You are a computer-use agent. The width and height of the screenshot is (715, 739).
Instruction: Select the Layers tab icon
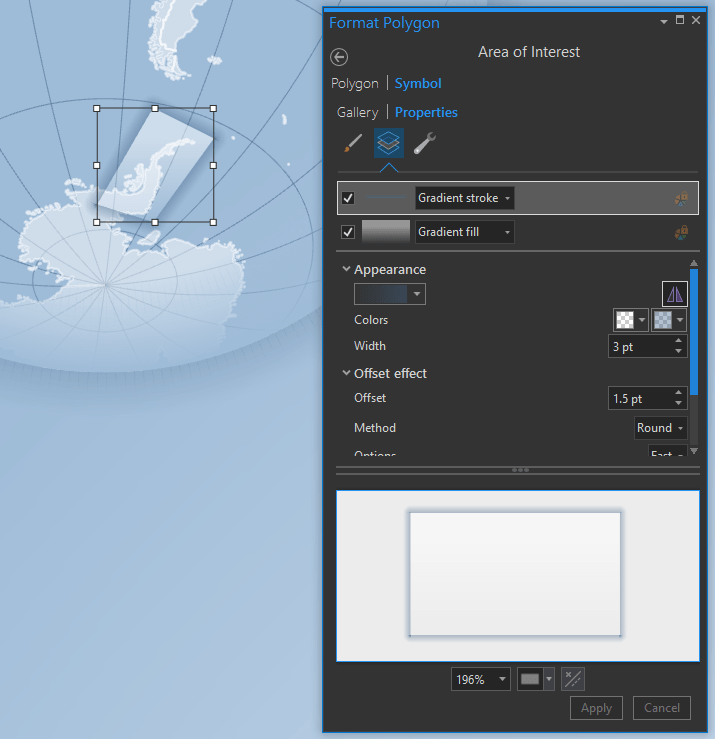coord(388,143)
